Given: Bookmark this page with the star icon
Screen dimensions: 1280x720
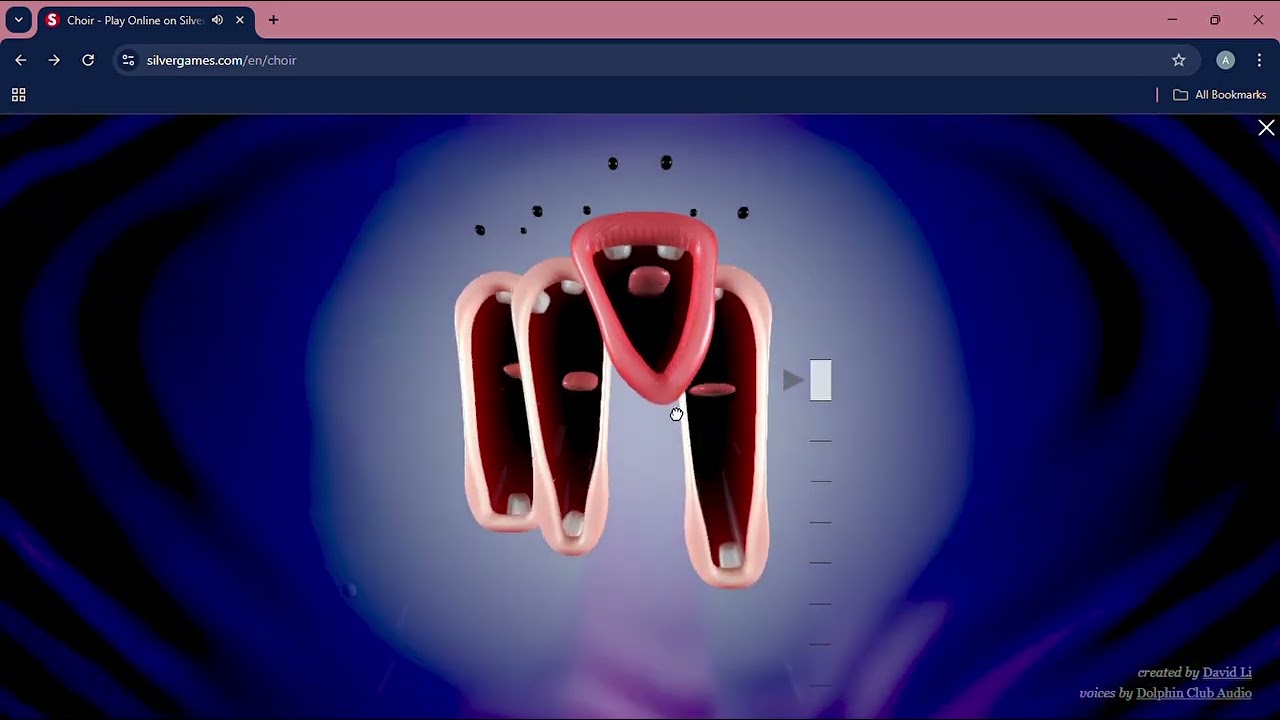Looking at the screenshot, I should pos(1179,60).
